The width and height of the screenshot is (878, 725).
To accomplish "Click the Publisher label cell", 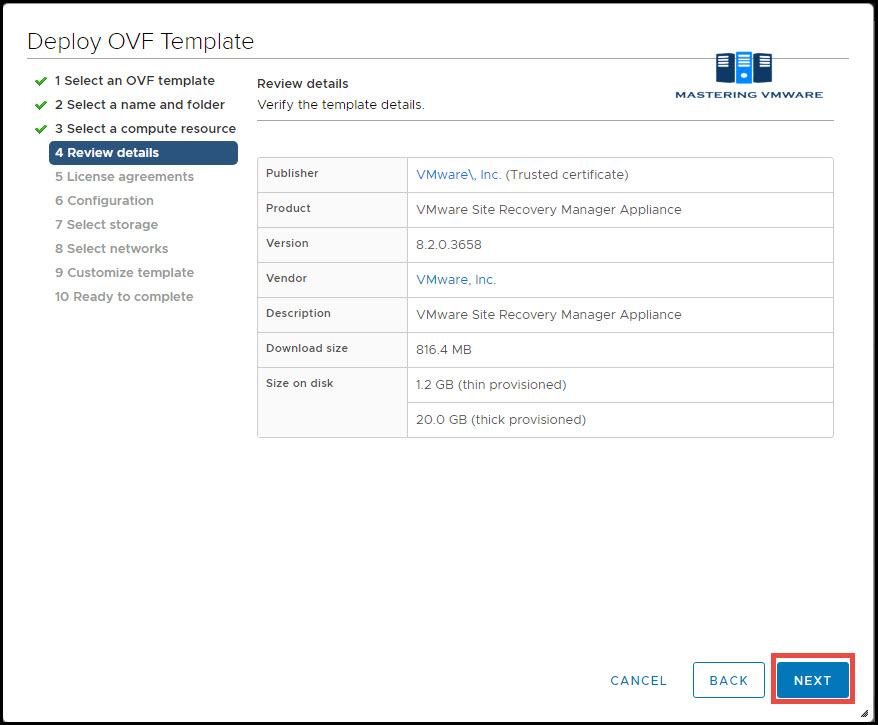I will [x=333, y=175].
